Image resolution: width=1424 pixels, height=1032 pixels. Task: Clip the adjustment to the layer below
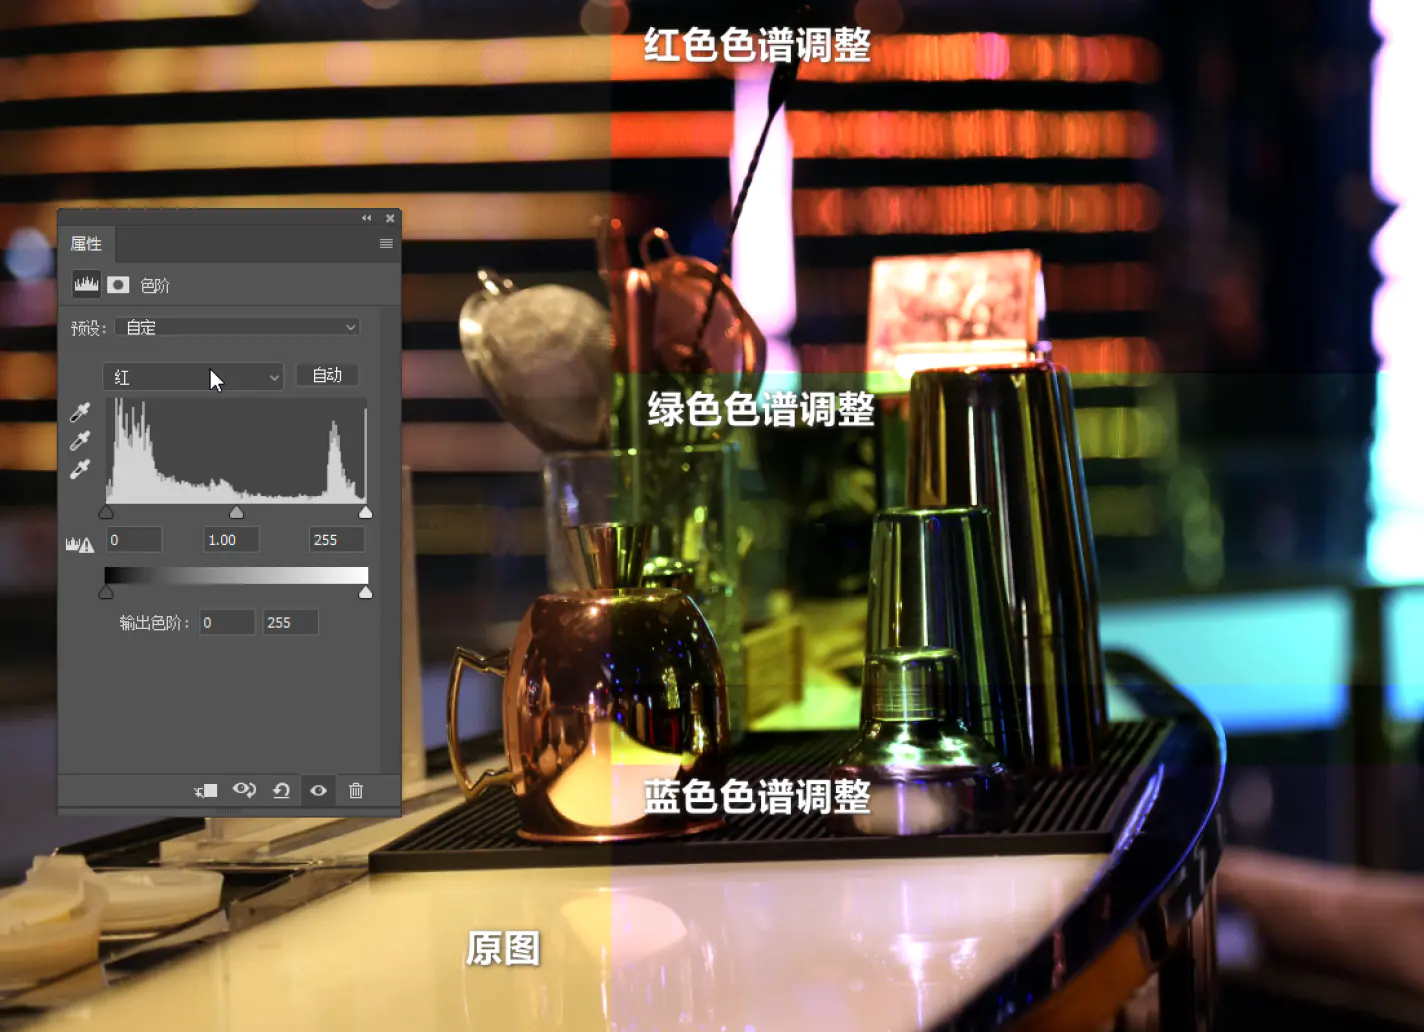point(206,791)
